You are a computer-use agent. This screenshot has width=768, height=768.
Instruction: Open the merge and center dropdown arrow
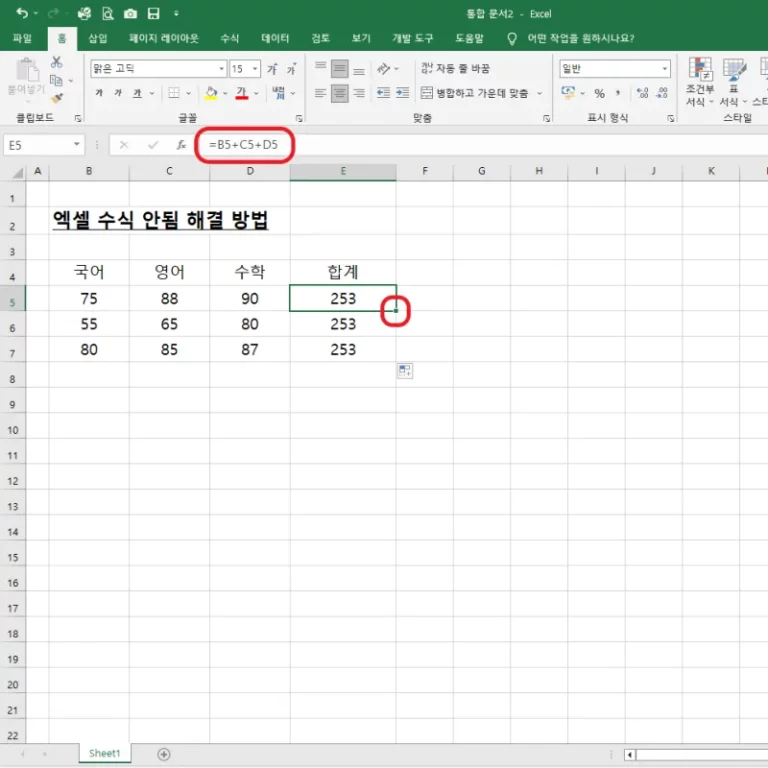(539, 93)
